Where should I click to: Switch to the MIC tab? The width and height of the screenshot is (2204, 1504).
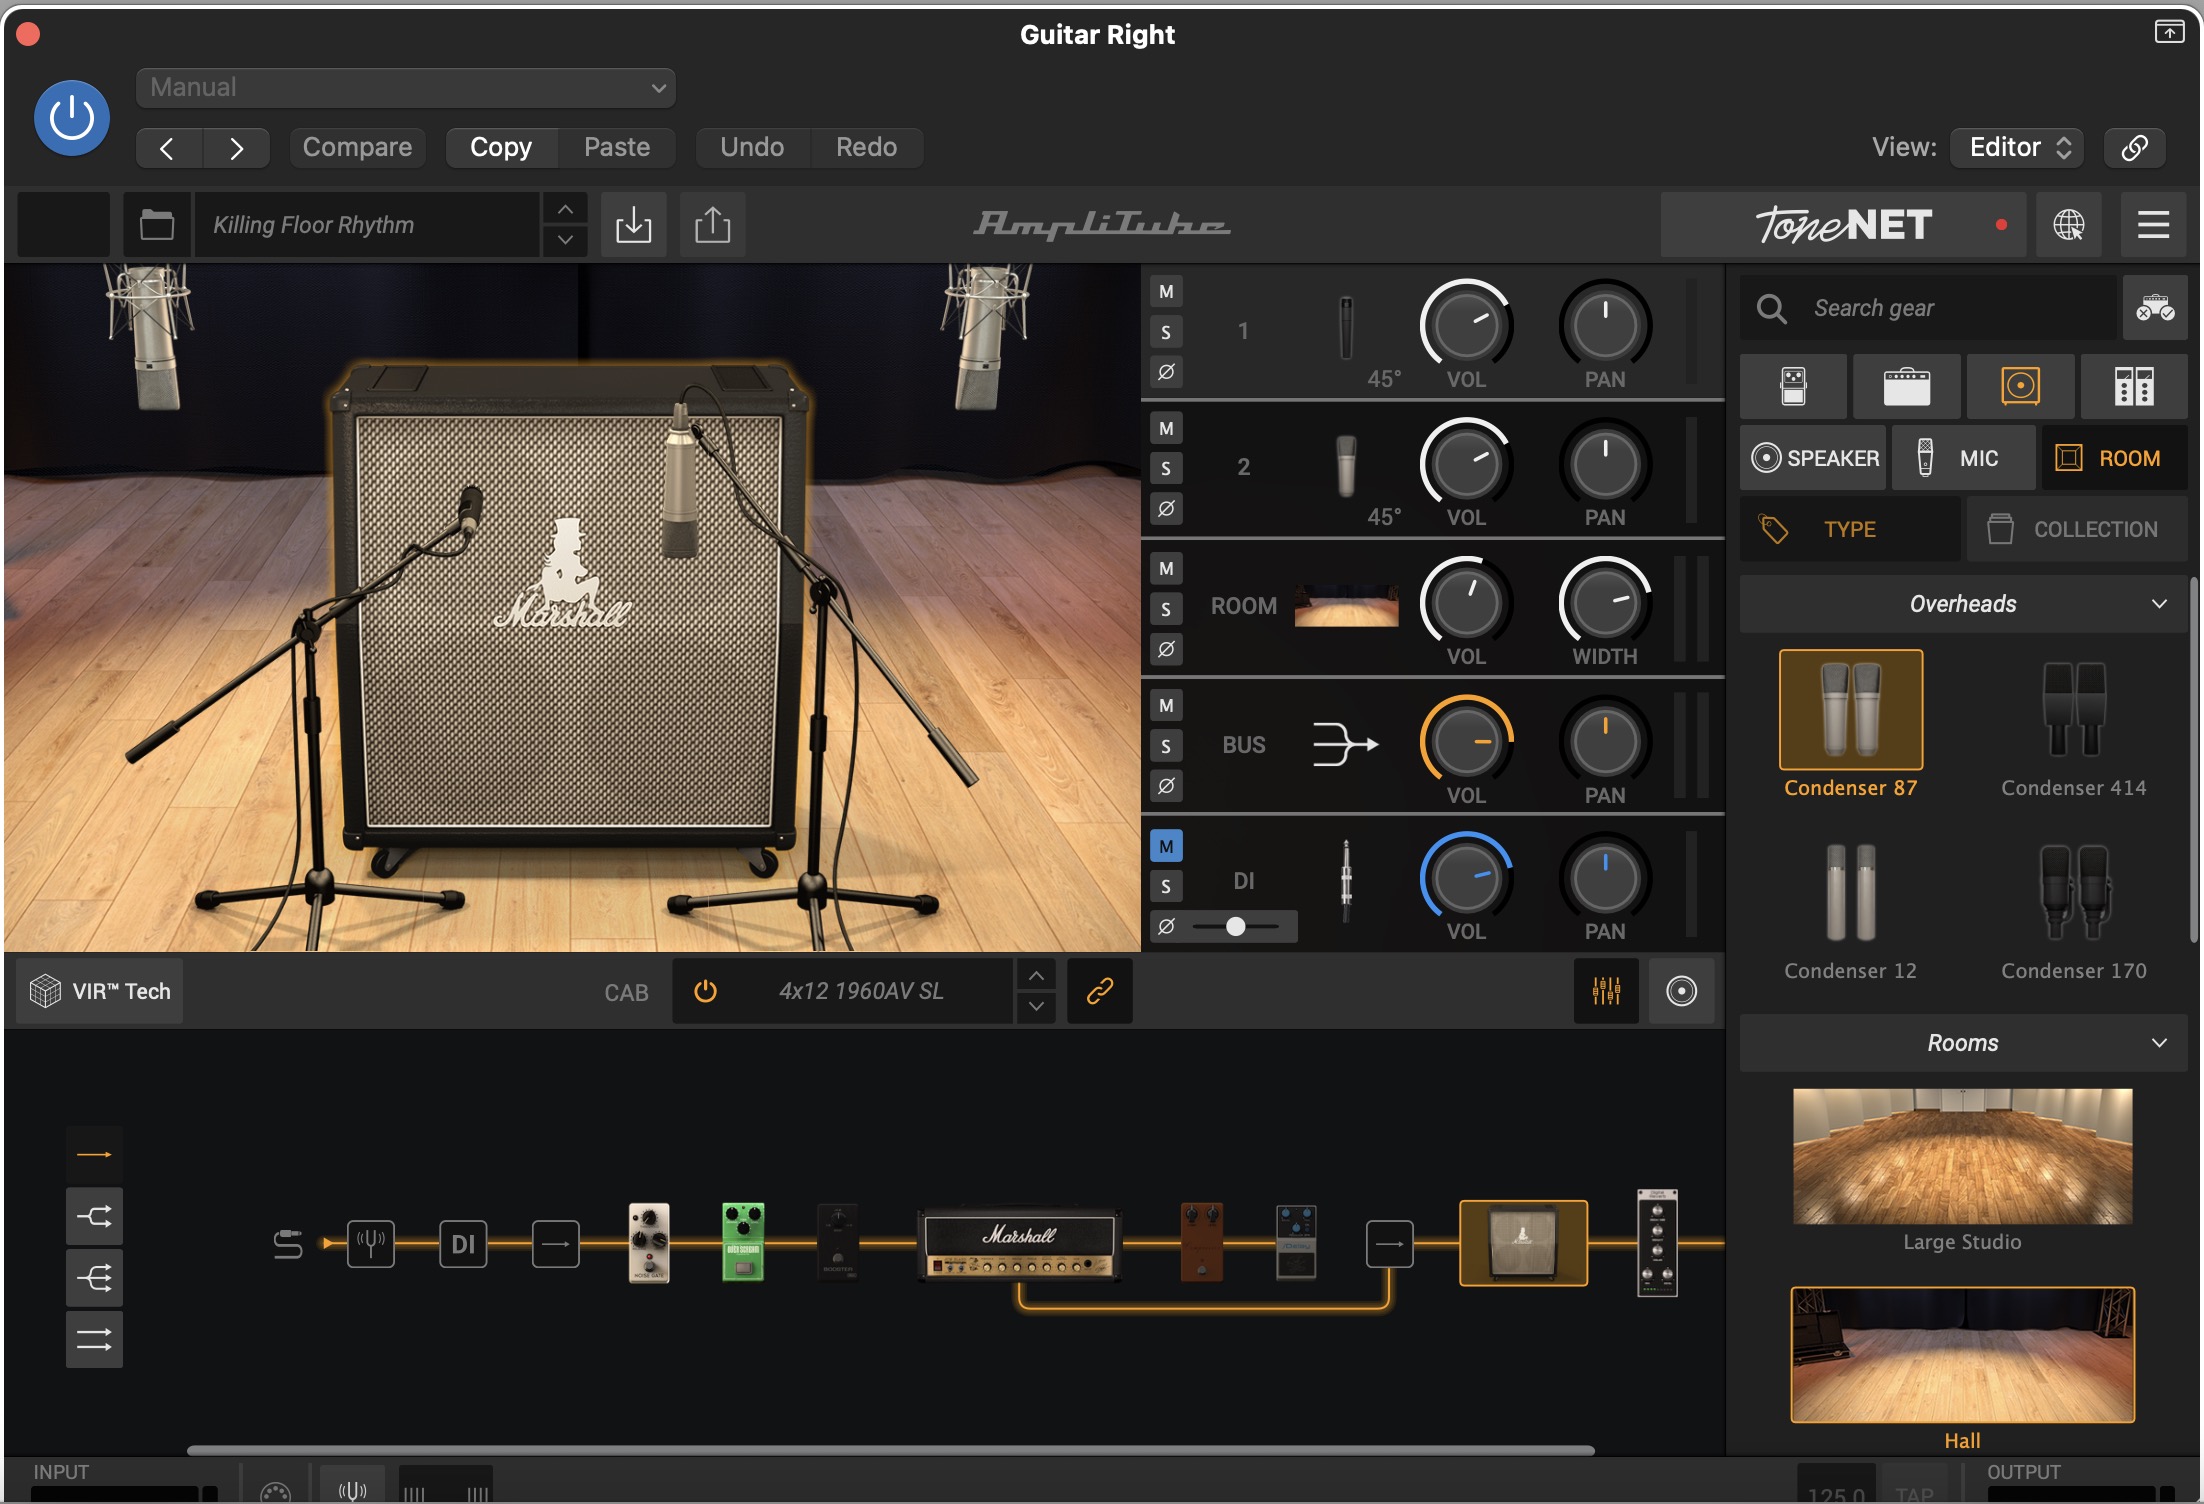(1963, 458)
